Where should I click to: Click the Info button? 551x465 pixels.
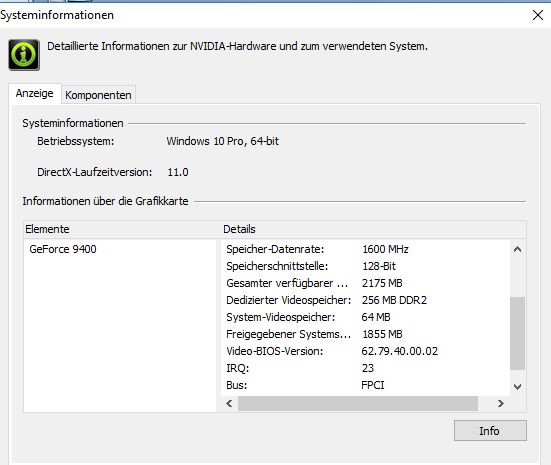pos(490,431)
